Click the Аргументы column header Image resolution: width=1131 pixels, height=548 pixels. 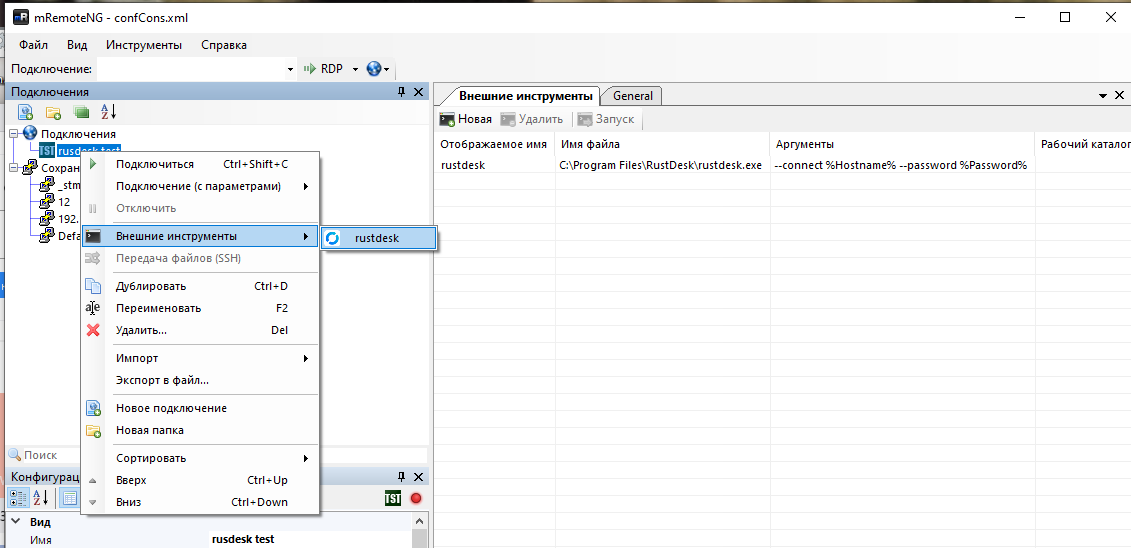[902, 145]
